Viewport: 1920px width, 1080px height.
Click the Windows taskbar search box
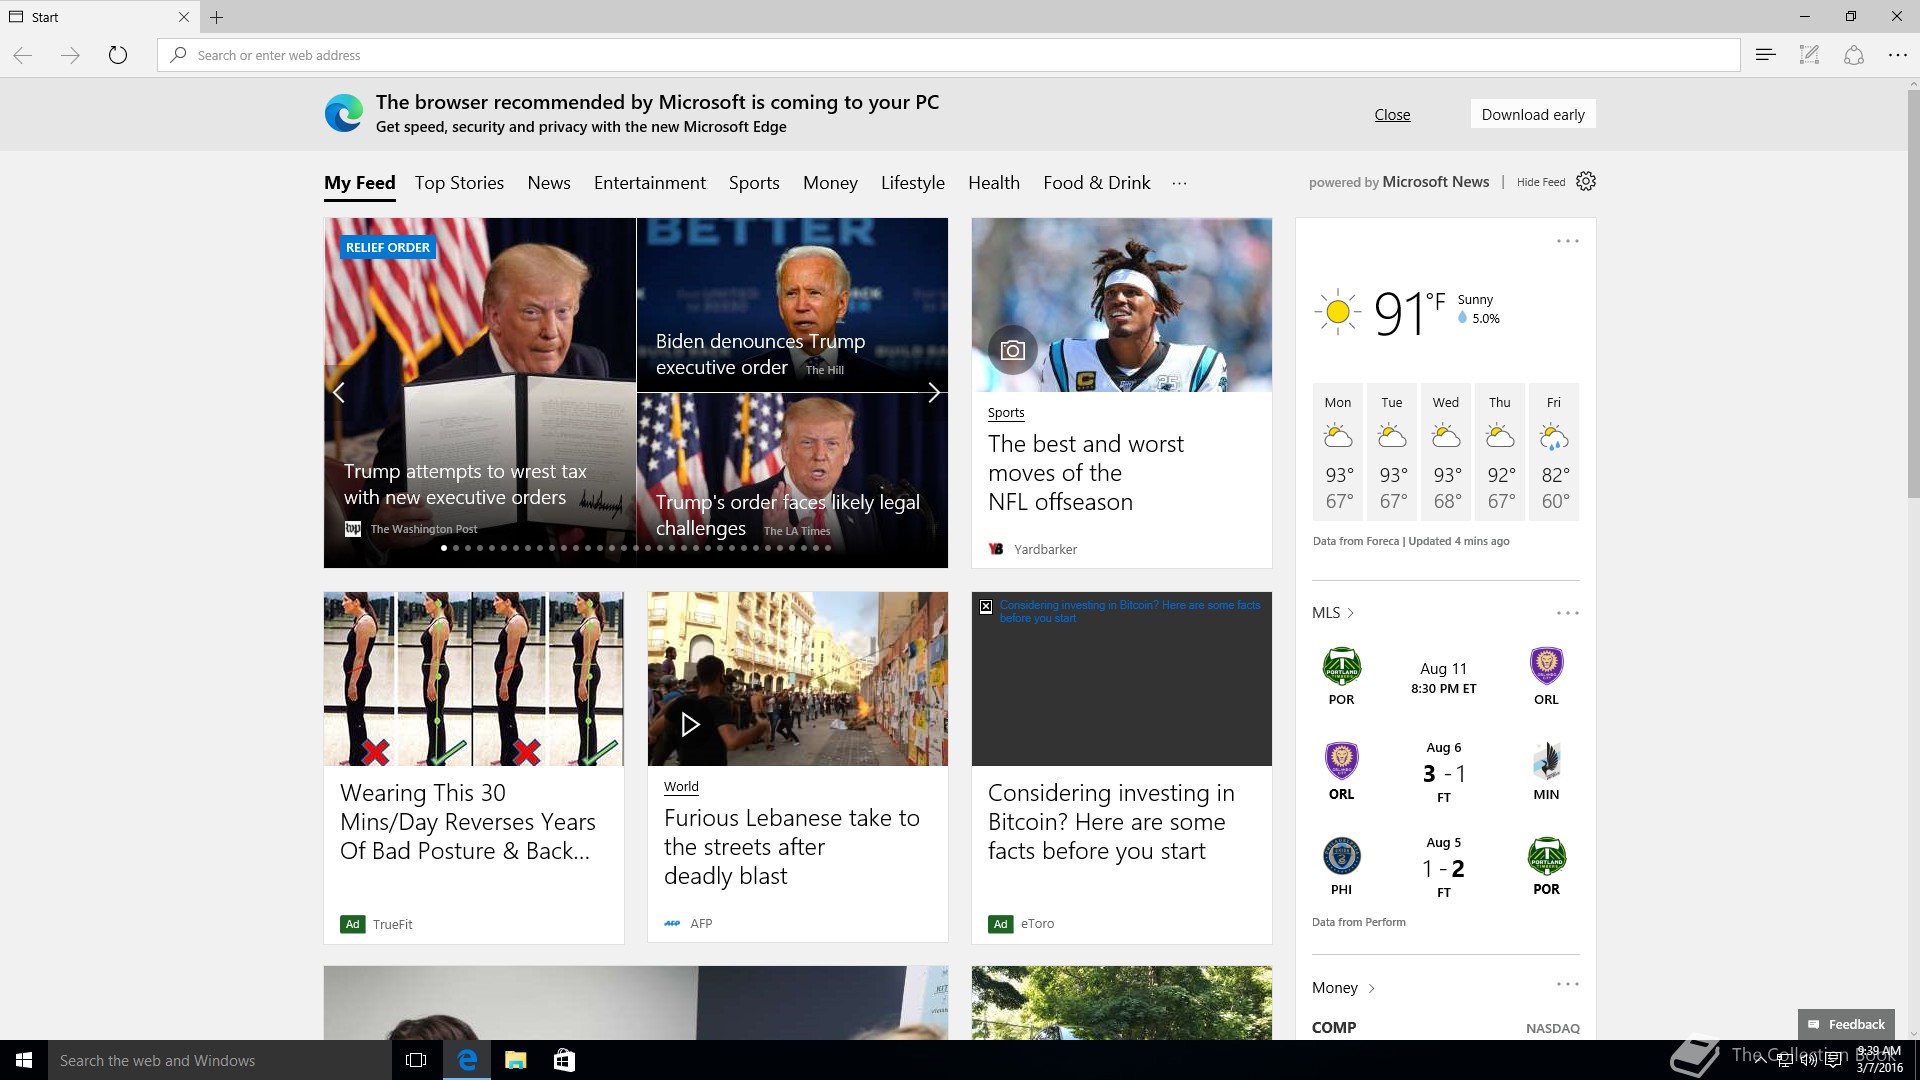[220, 1060]
